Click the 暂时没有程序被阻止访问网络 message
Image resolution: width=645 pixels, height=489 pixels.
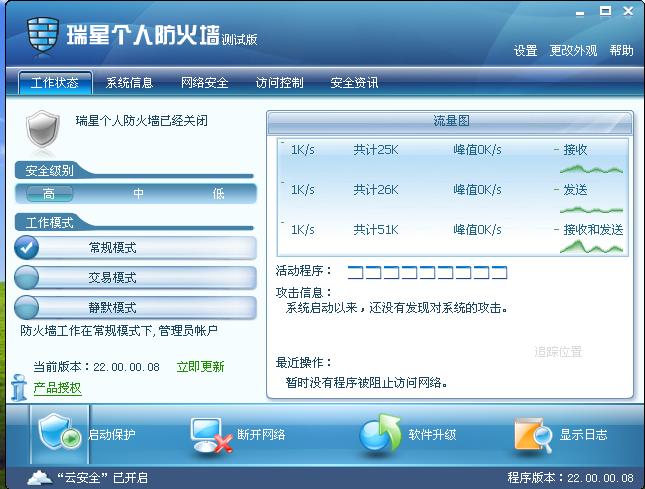tap(367, 382)
